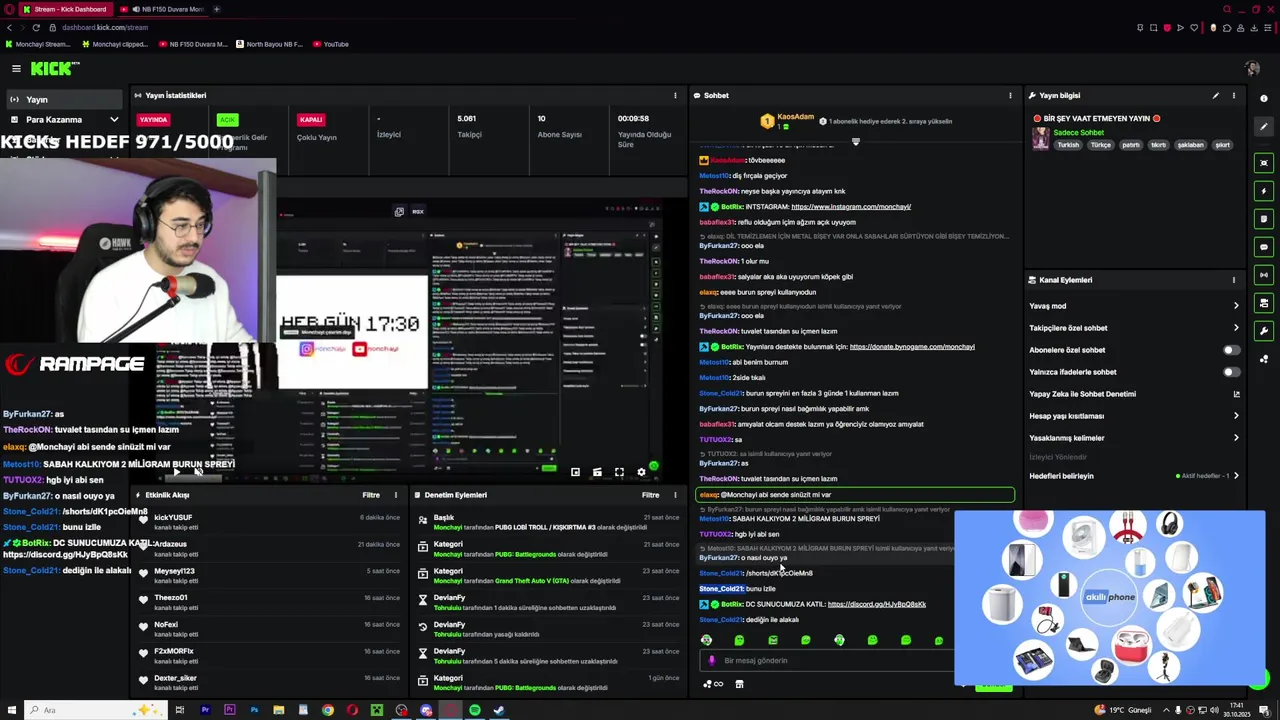1280x720 pixels.
Task: Click the akıllı phone ad overlay
Action: point(1110,597)
